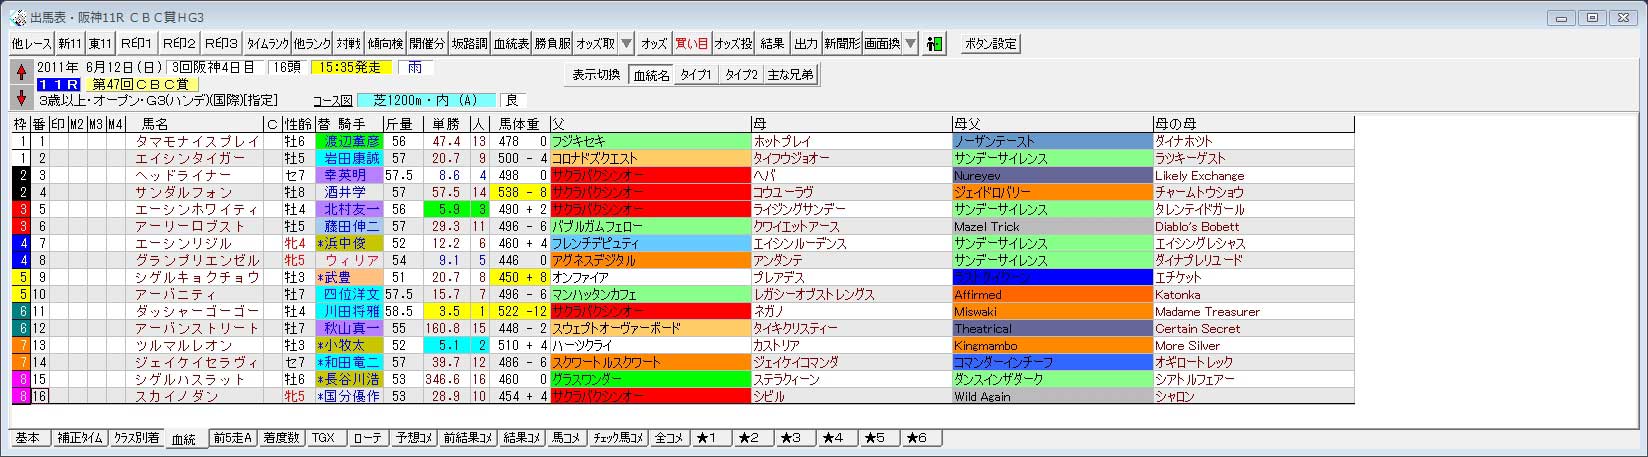Toggle display to 主な兄弟 mode

point(790,75)
